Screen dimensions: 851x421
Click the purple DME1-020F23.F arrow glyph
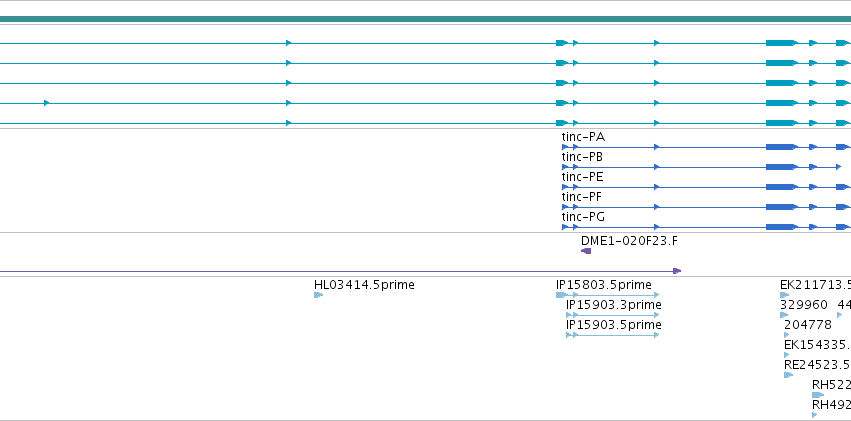(x=586, y=251)
